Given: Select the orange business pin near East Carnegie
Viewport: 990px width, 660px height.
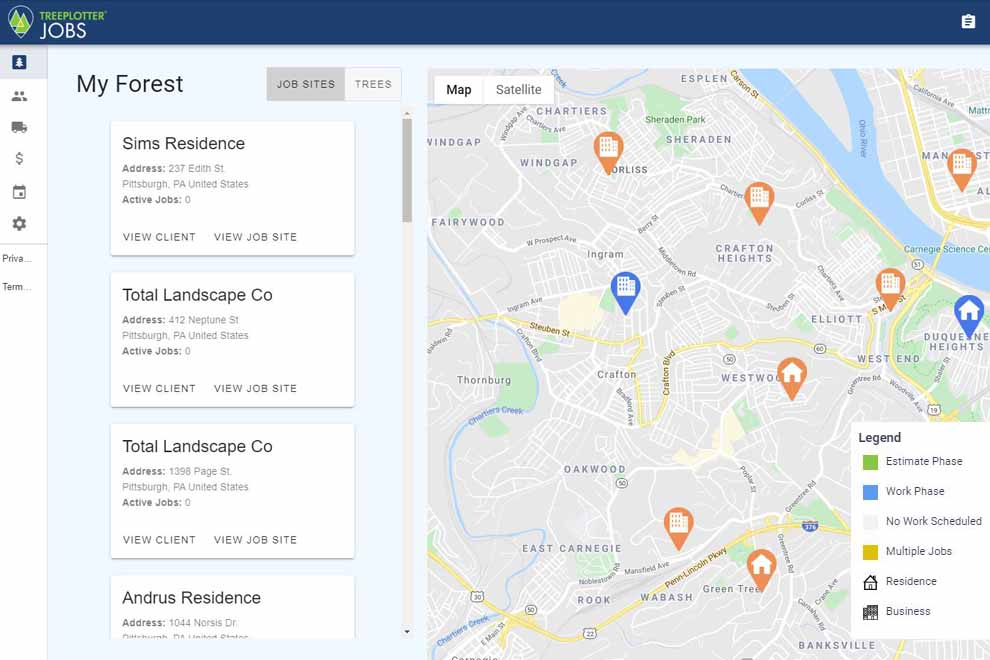Looking at the screenshot, I should 679,528.
